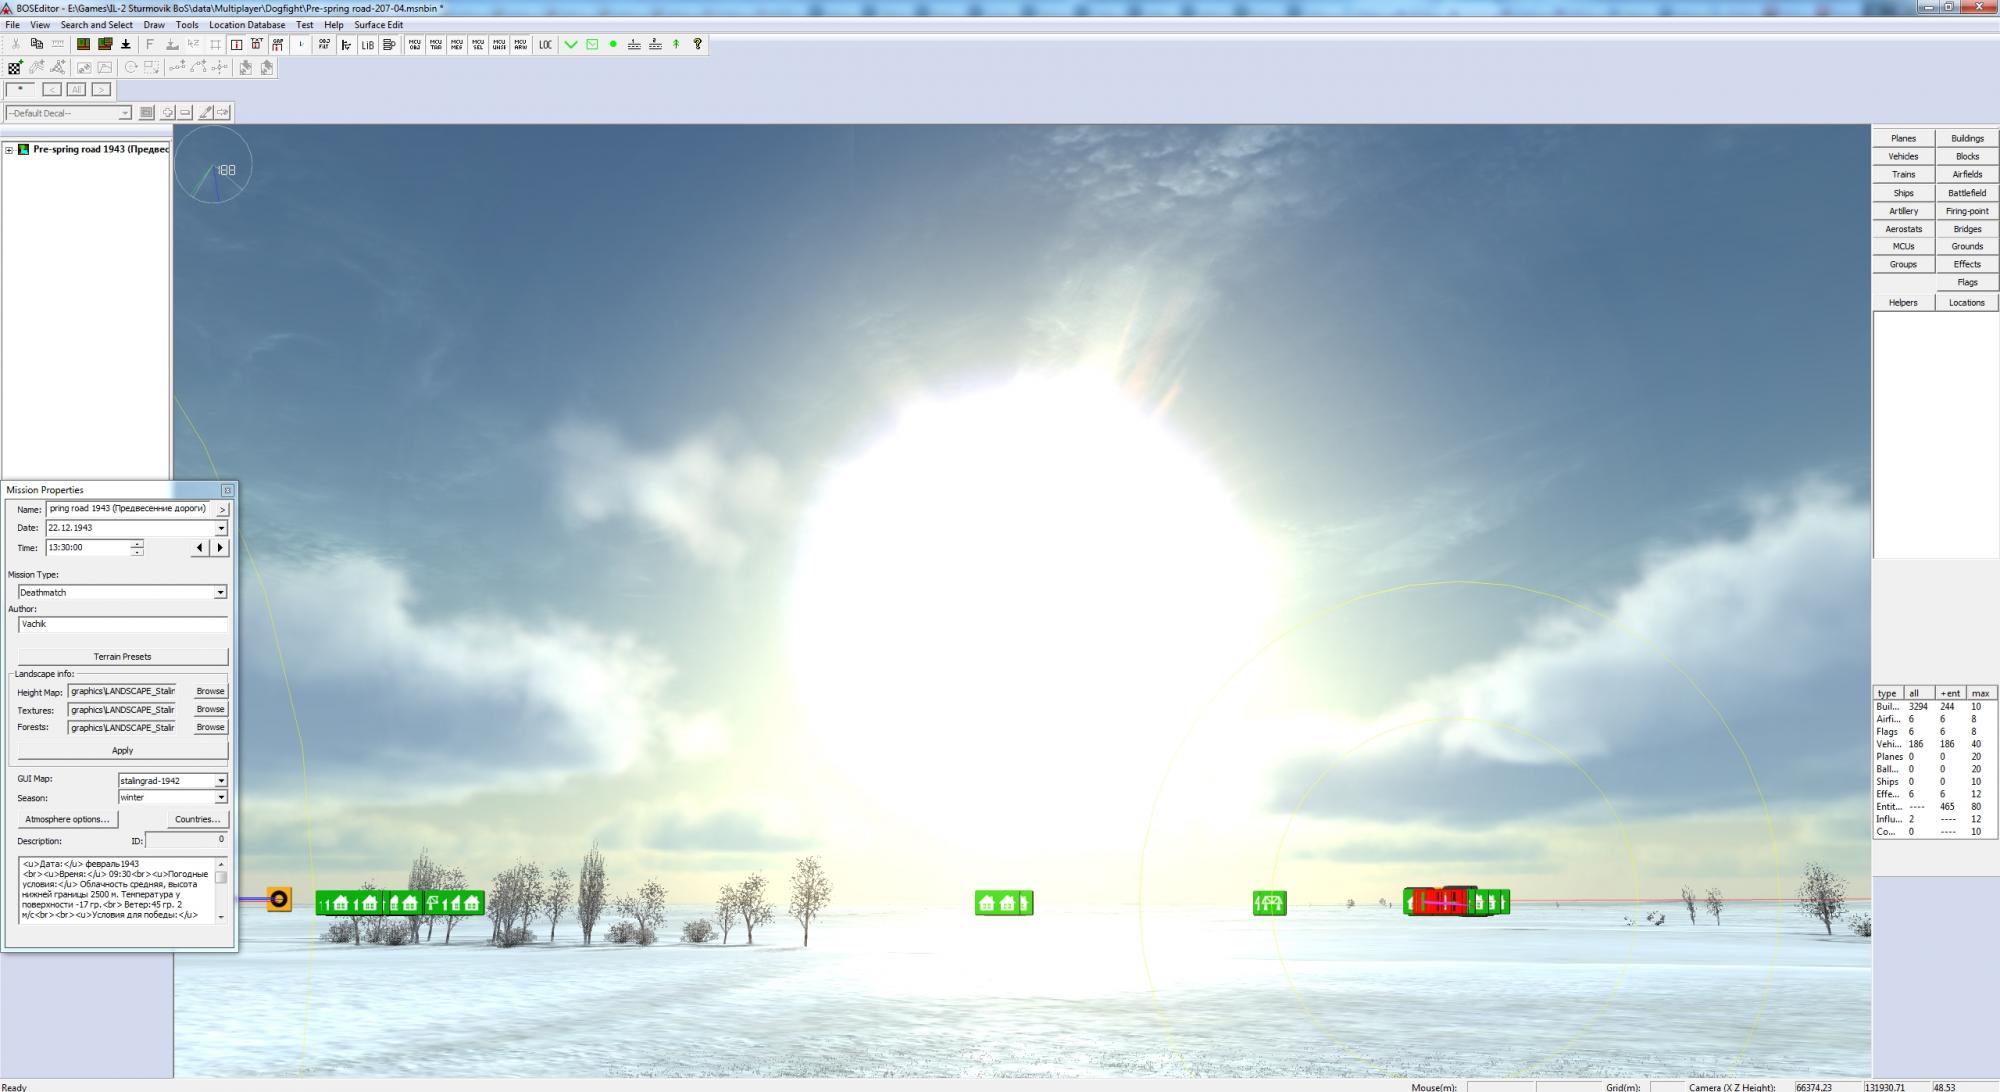Toggle the OBJ FILT filter icon
2000x1092 pixels.
[324, 44]
